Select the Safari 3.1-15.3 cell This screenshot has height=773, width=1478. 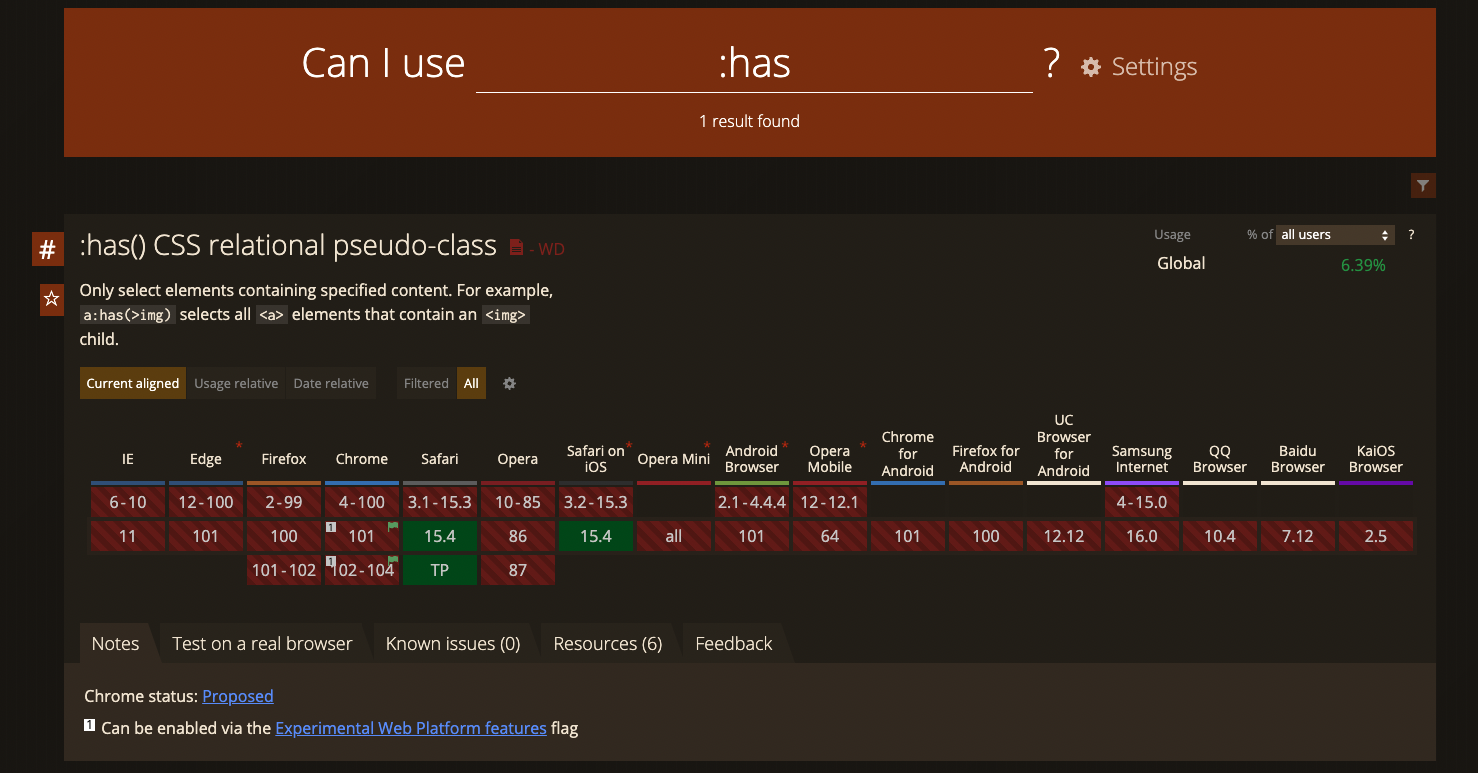click(x=440, y=502)
